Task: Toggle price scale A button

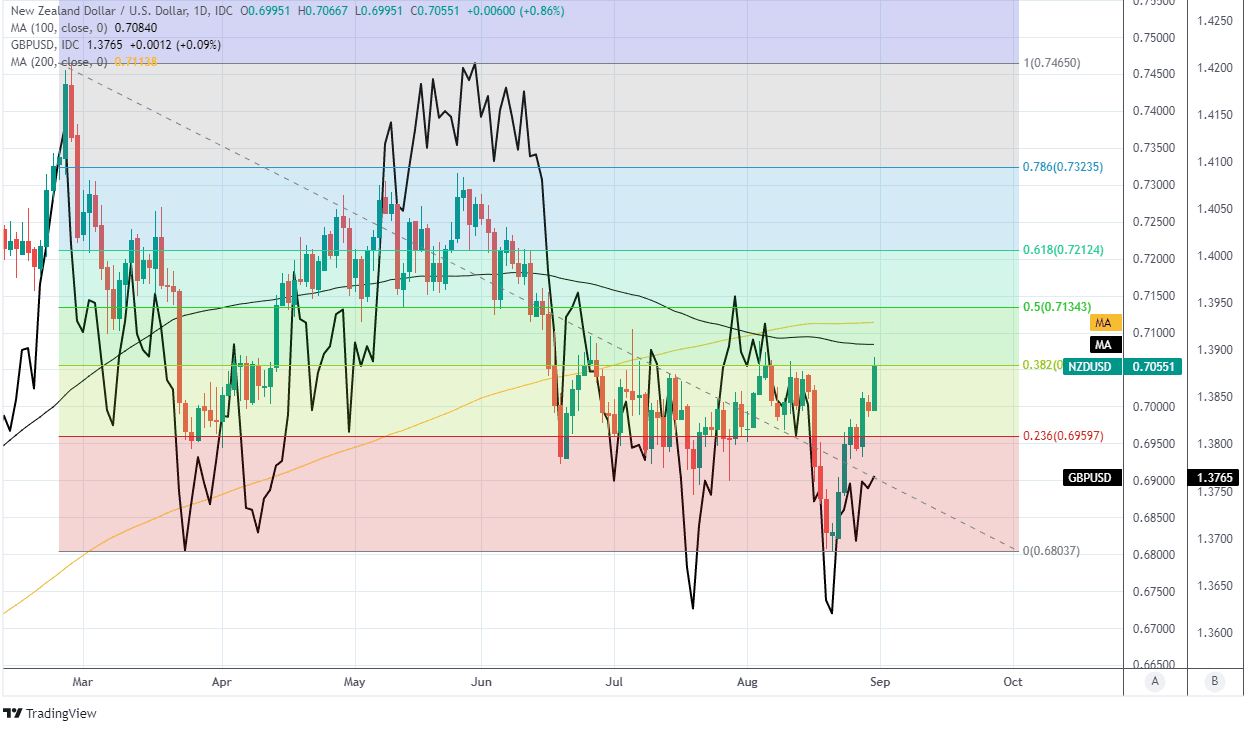Action: [1155, 681]
